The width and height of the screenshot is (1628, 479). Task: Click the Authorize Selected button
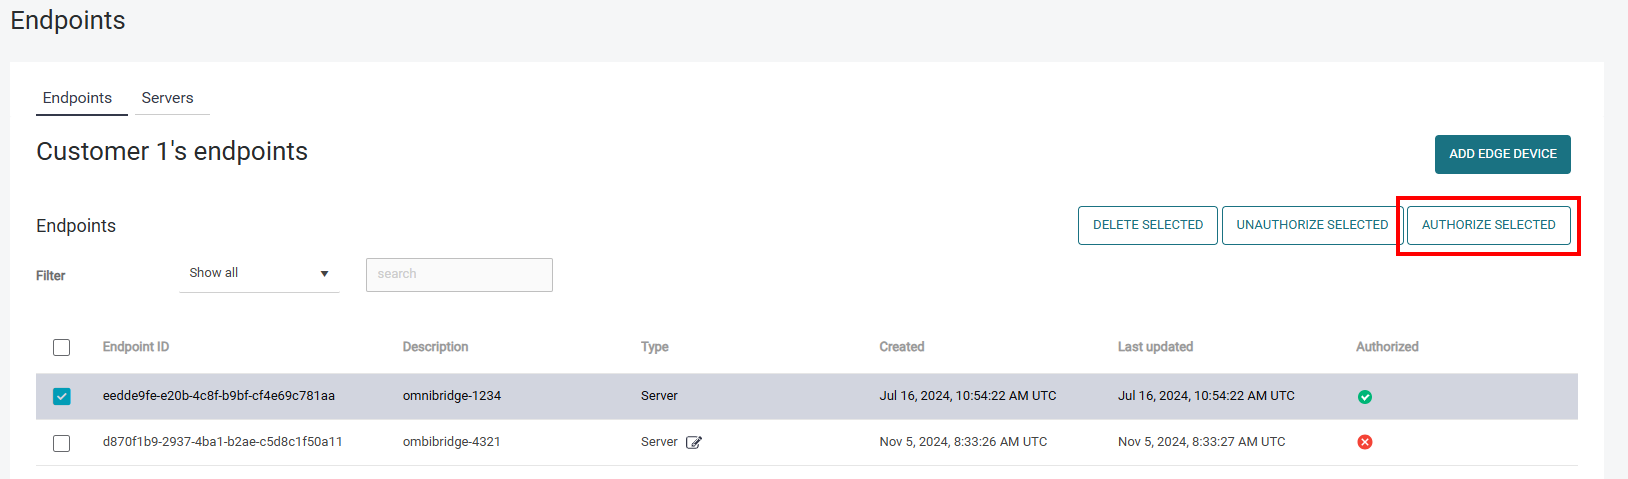pos(1488,225)
